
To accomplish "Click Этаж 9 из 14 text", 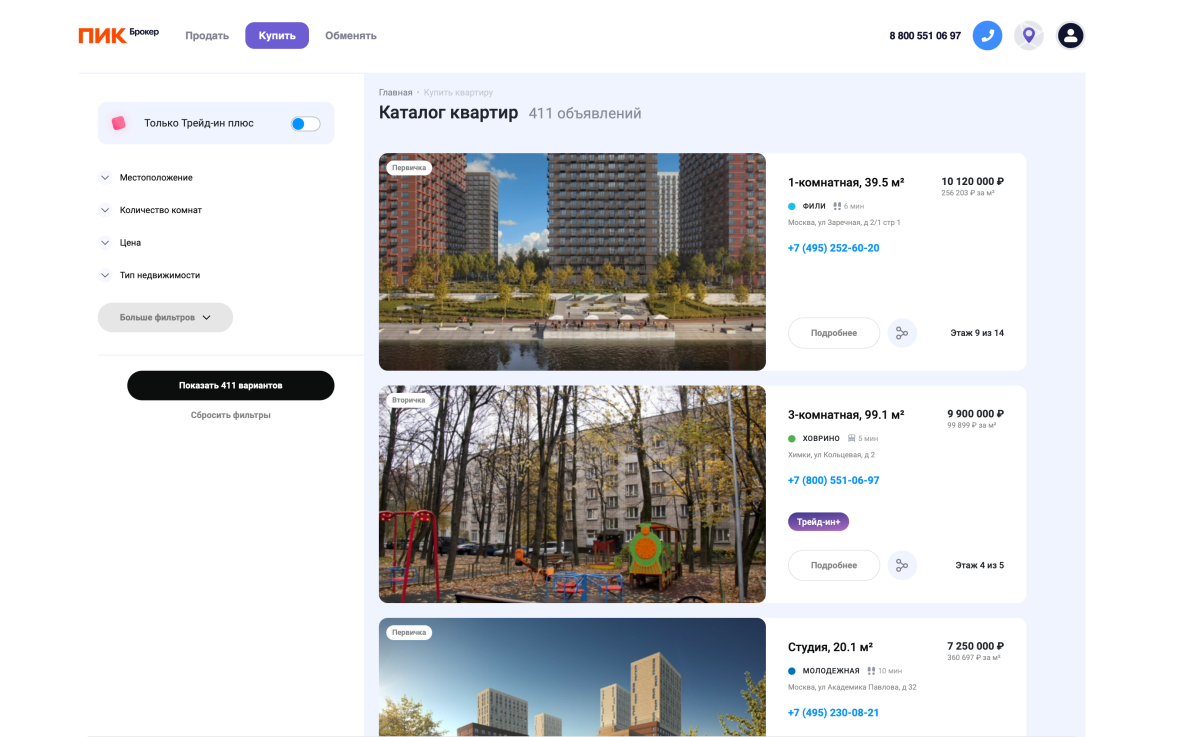I will pos(977,333).
